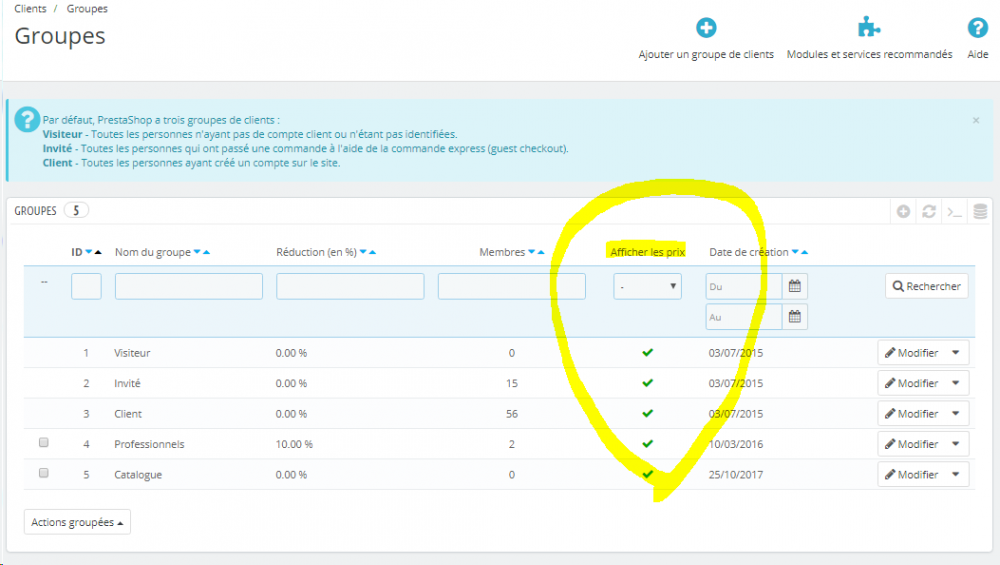Go to Clients breadcrumb link
The image size is (1000, 565).
tap(30, 9)
